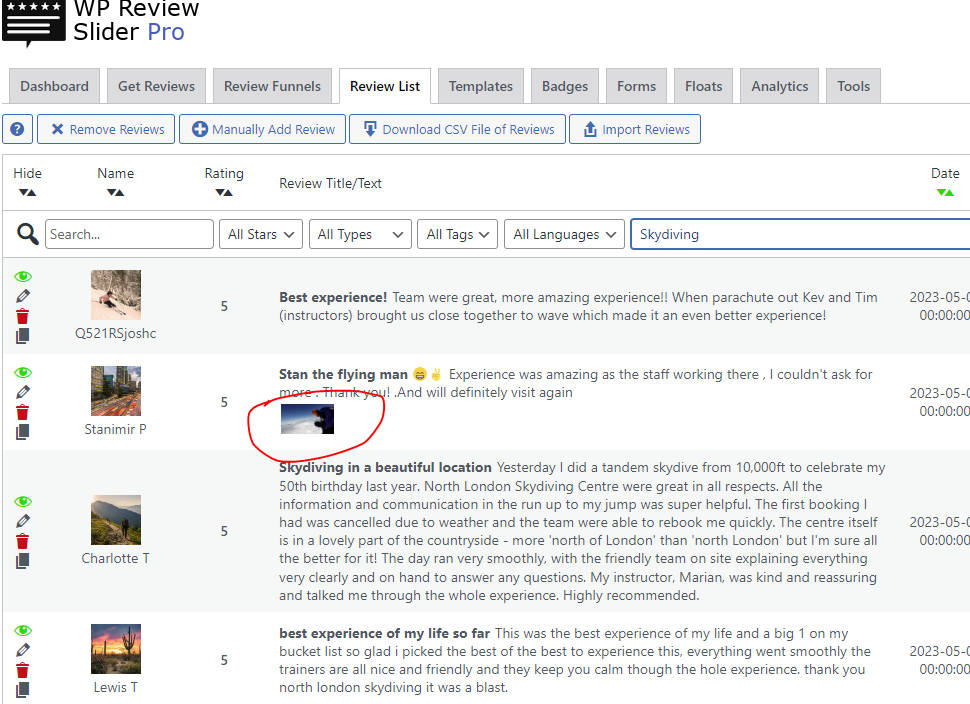Viewport: 970px width, 704px height.
Task: Edit Lewis T review with pencil icon
Action: point(23,650)
